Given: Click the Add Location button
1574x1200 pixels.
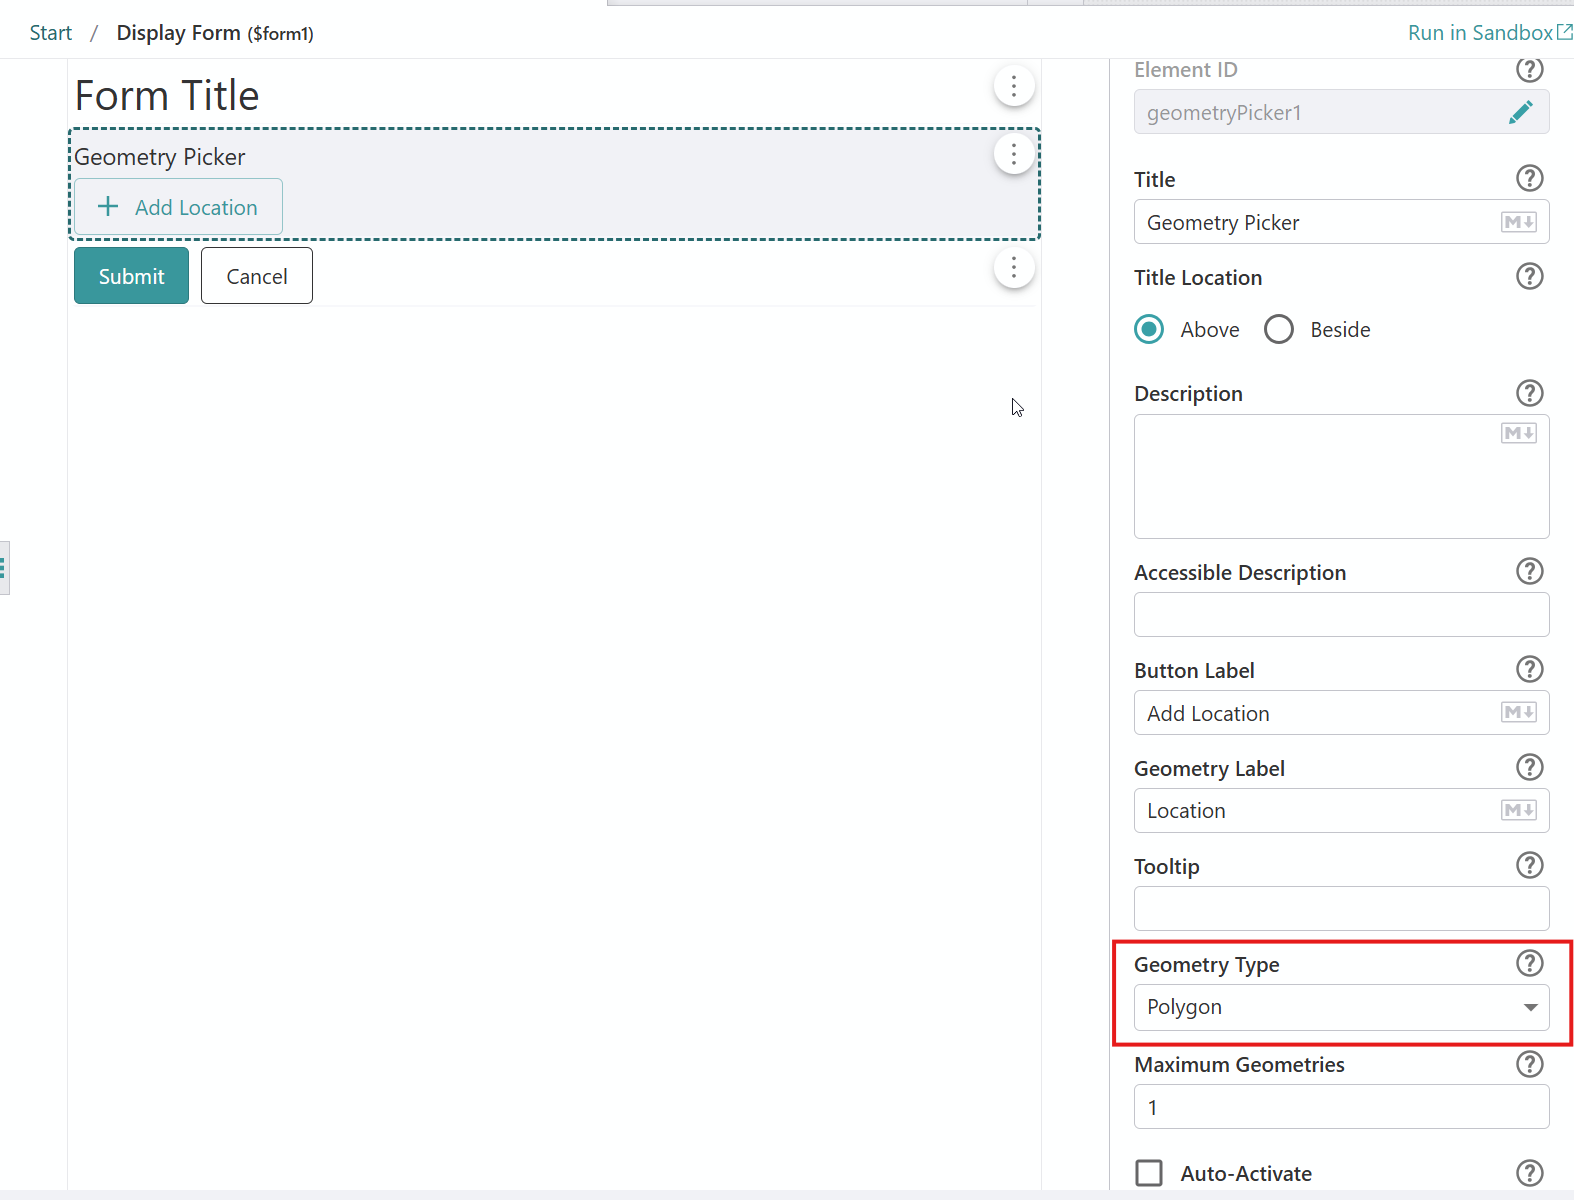Looking at the screenshot, I should click(178, 207).
